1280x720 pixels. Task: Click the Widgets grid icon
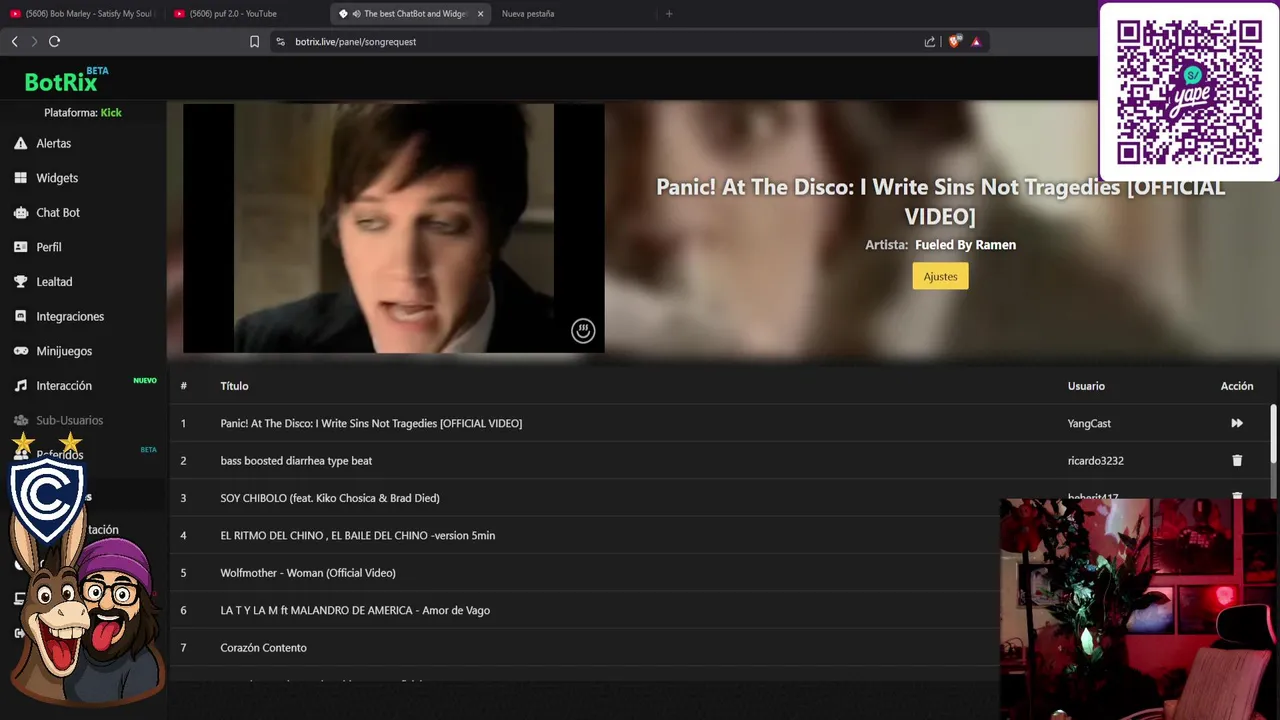coord(20,178)
